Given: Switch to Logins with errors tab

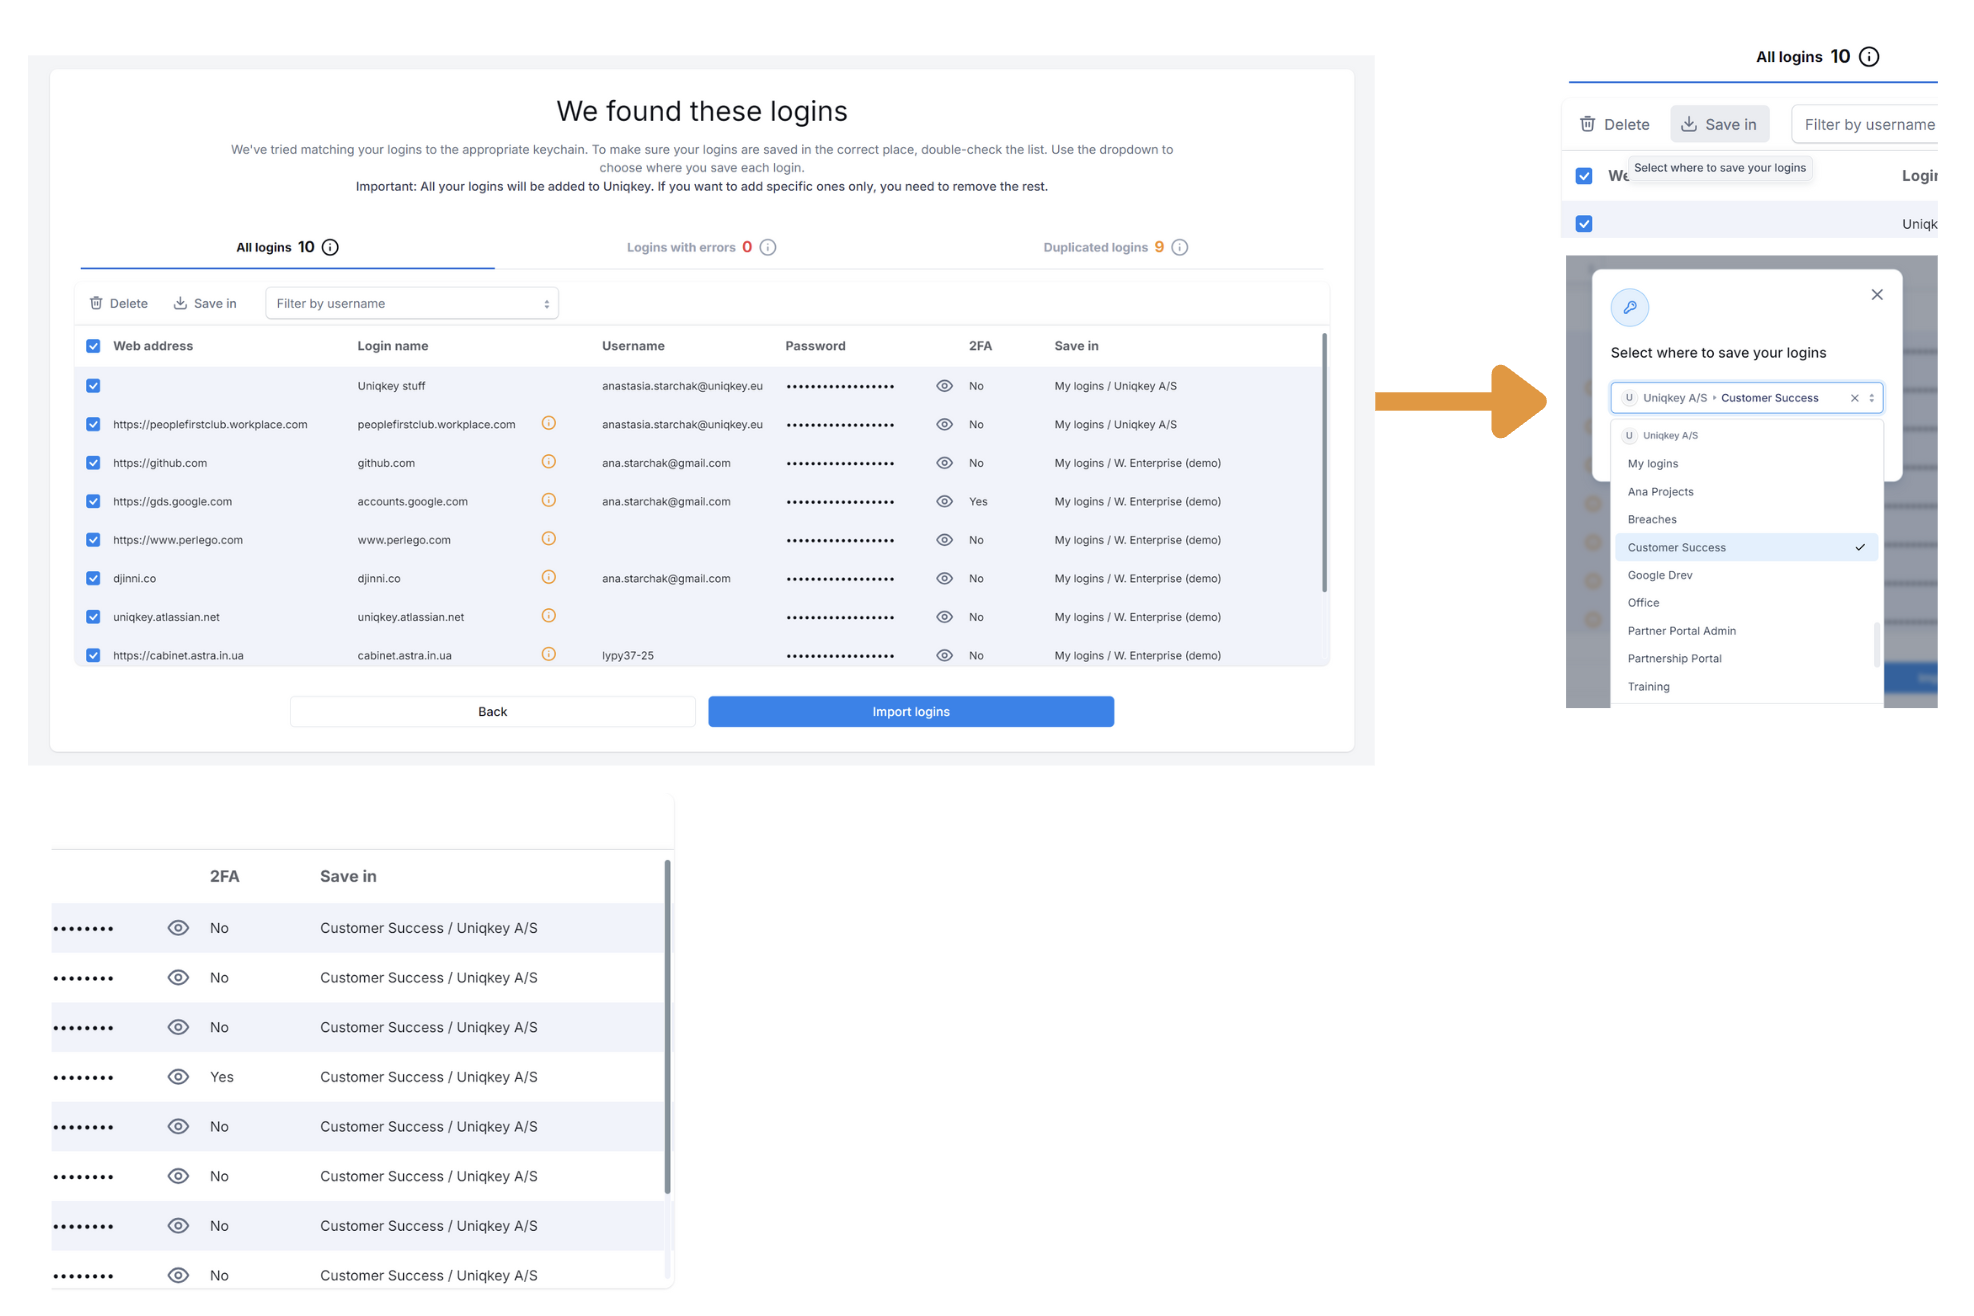Looking at the screenshot, I should coord(701,247).
